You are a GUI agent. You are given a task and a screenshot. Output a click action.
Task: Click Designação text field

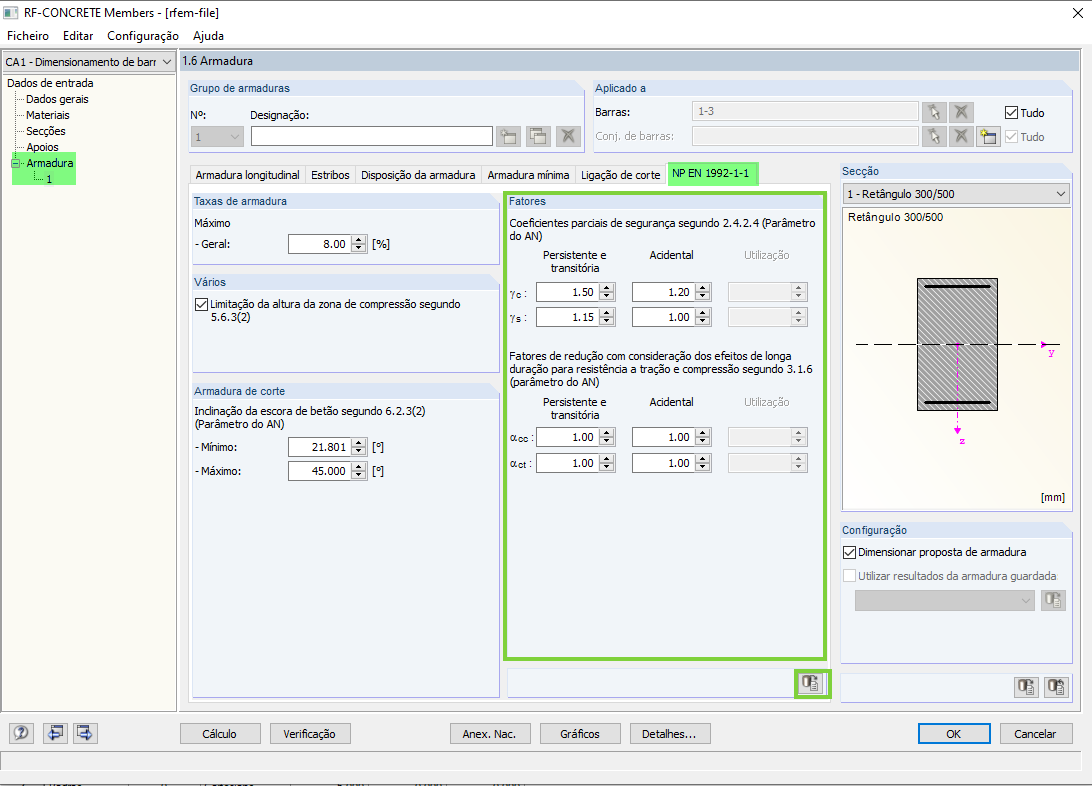tap(371, 136)
